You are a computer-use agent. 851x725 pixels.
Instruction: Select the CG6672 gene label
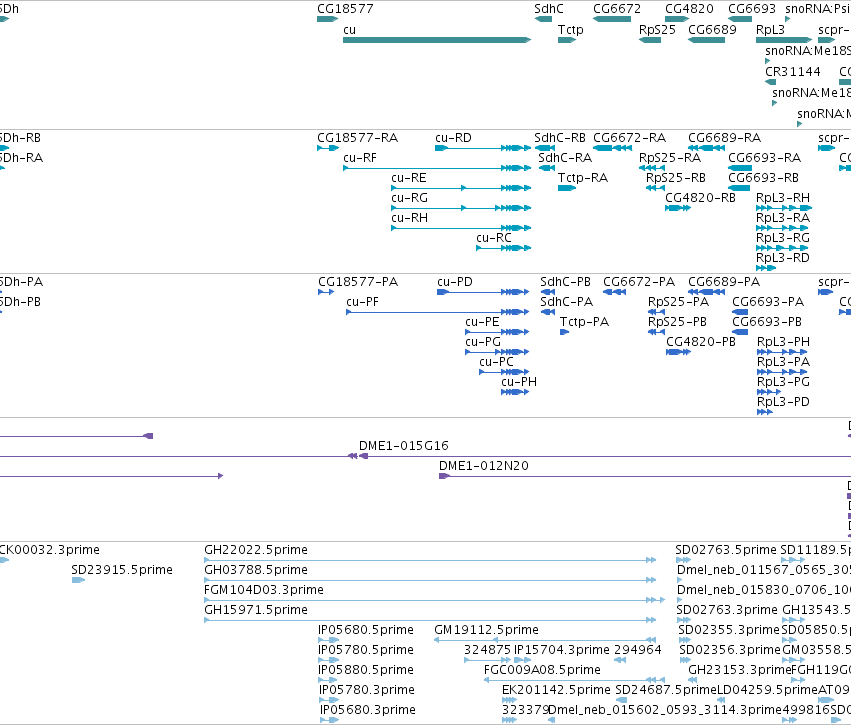(617, 9)
